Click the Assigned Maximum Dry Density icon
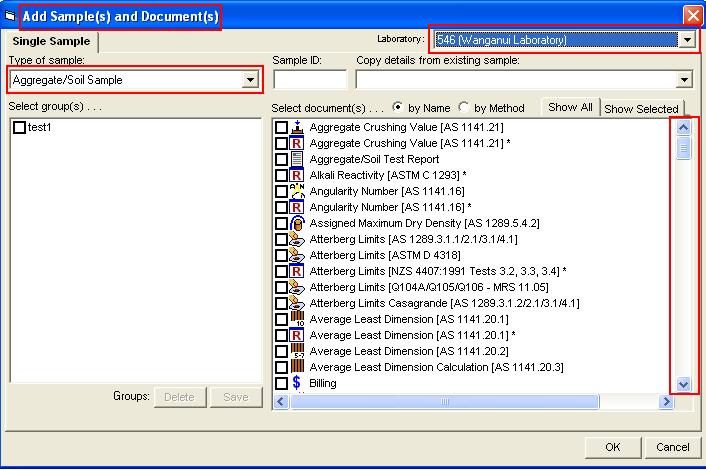This screenshot has height=470, width=706. click(x=296, y=223)
